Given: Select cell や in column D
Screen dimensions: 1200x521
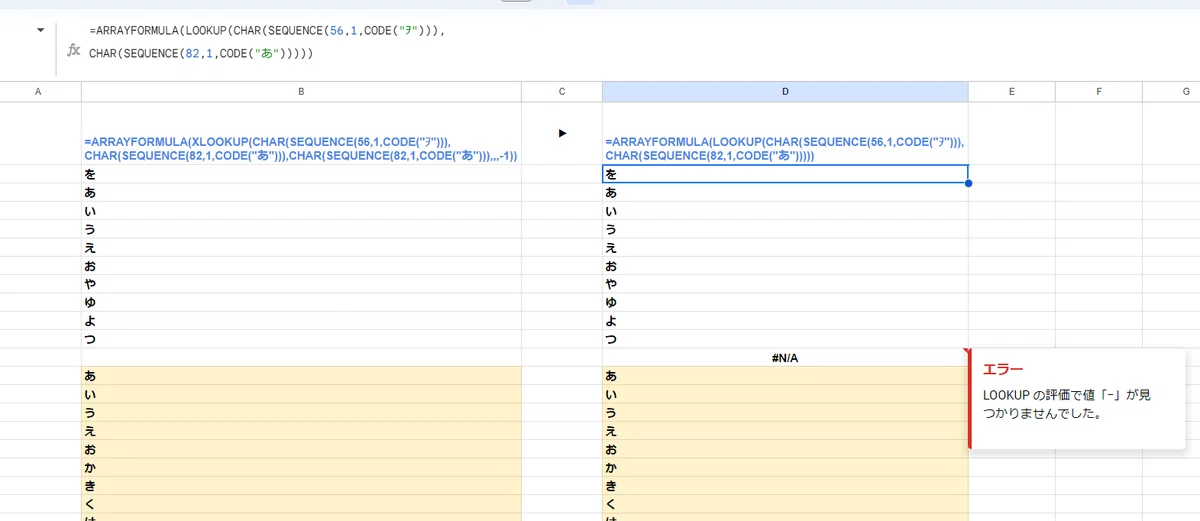Looking at the screenshot, I should [785, 284].
